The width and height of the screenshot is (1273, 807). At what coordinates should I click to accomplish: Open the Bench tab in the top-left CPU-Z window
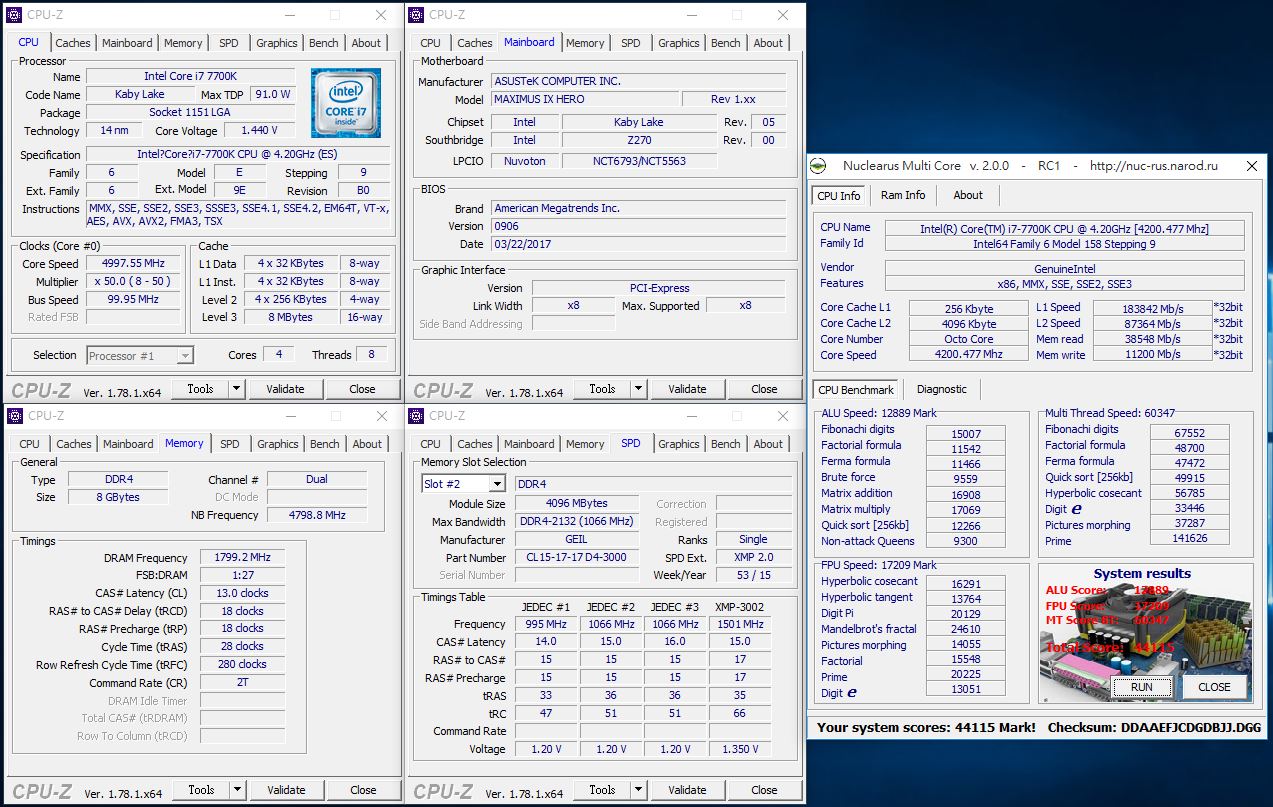[x=324, y=43]
